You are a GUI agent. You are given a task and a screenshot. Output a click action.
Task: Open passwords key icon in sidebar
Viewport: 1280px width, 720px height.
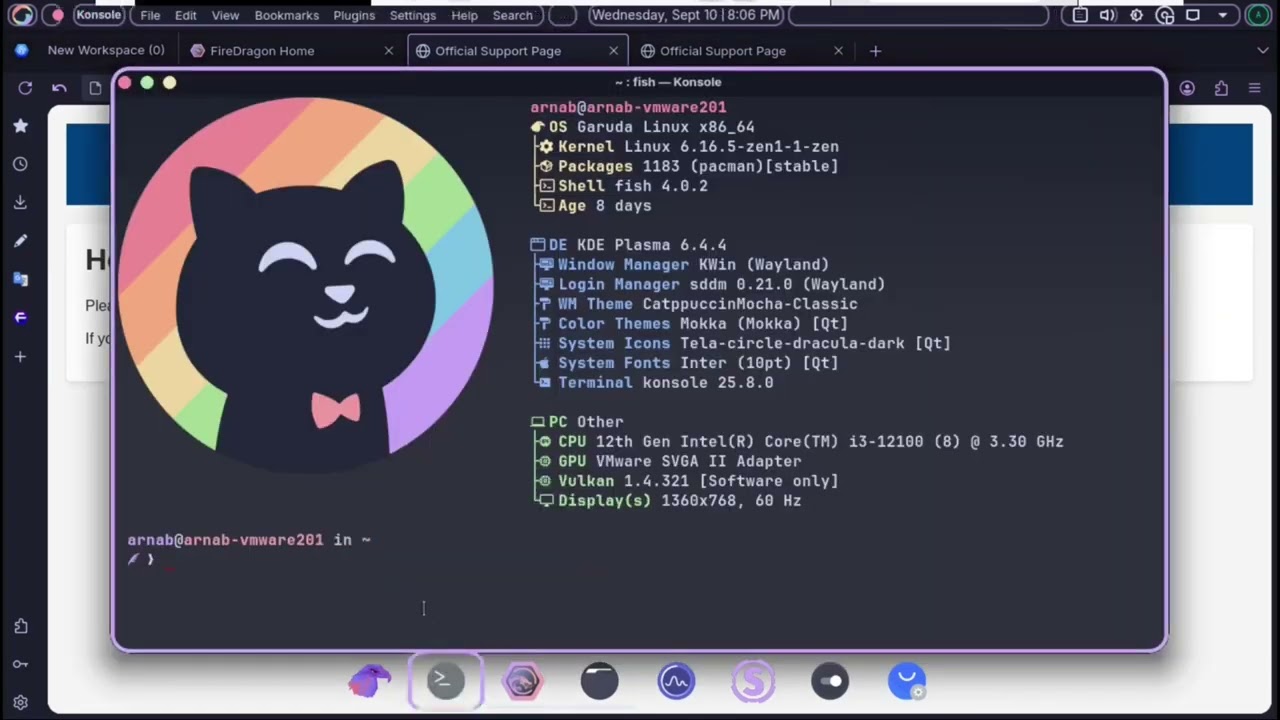[x=20, y=664]
